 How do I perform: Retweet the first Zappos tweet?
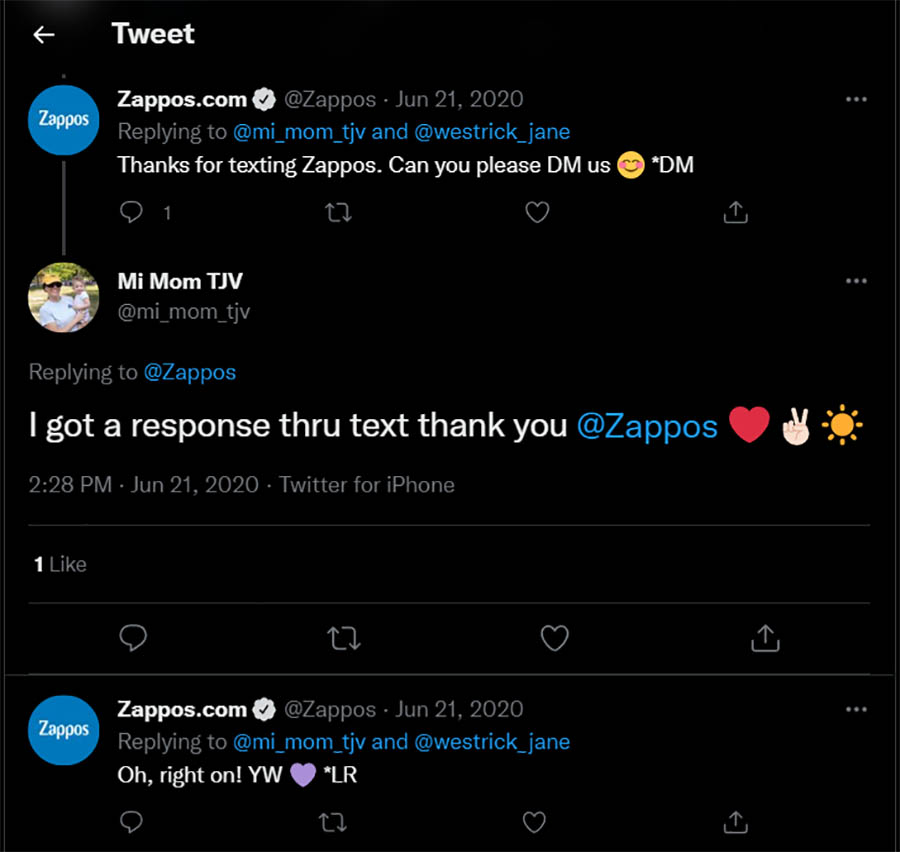click(339, 212)
